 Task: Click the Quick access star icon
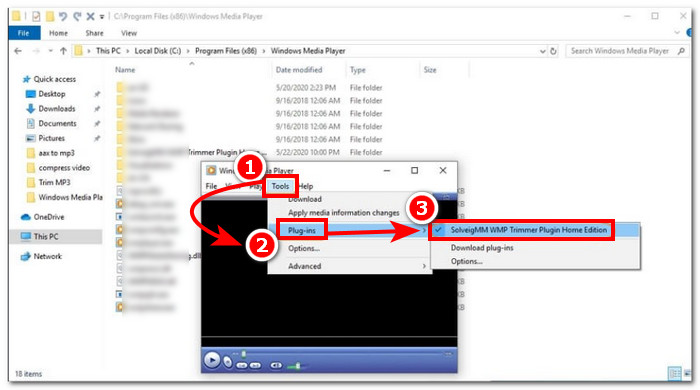pos(26,79)
